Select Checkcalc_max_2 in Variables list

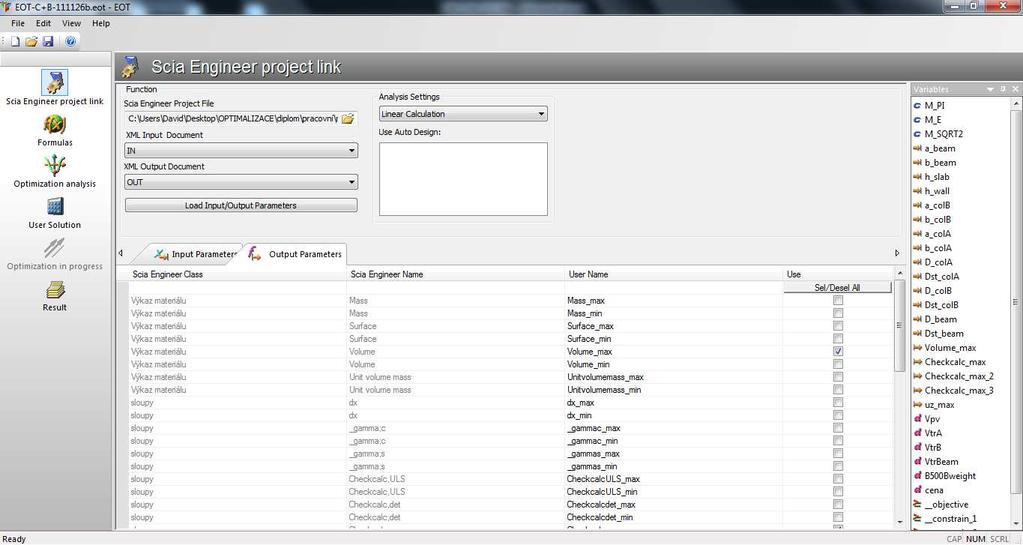tap(958, 377)
